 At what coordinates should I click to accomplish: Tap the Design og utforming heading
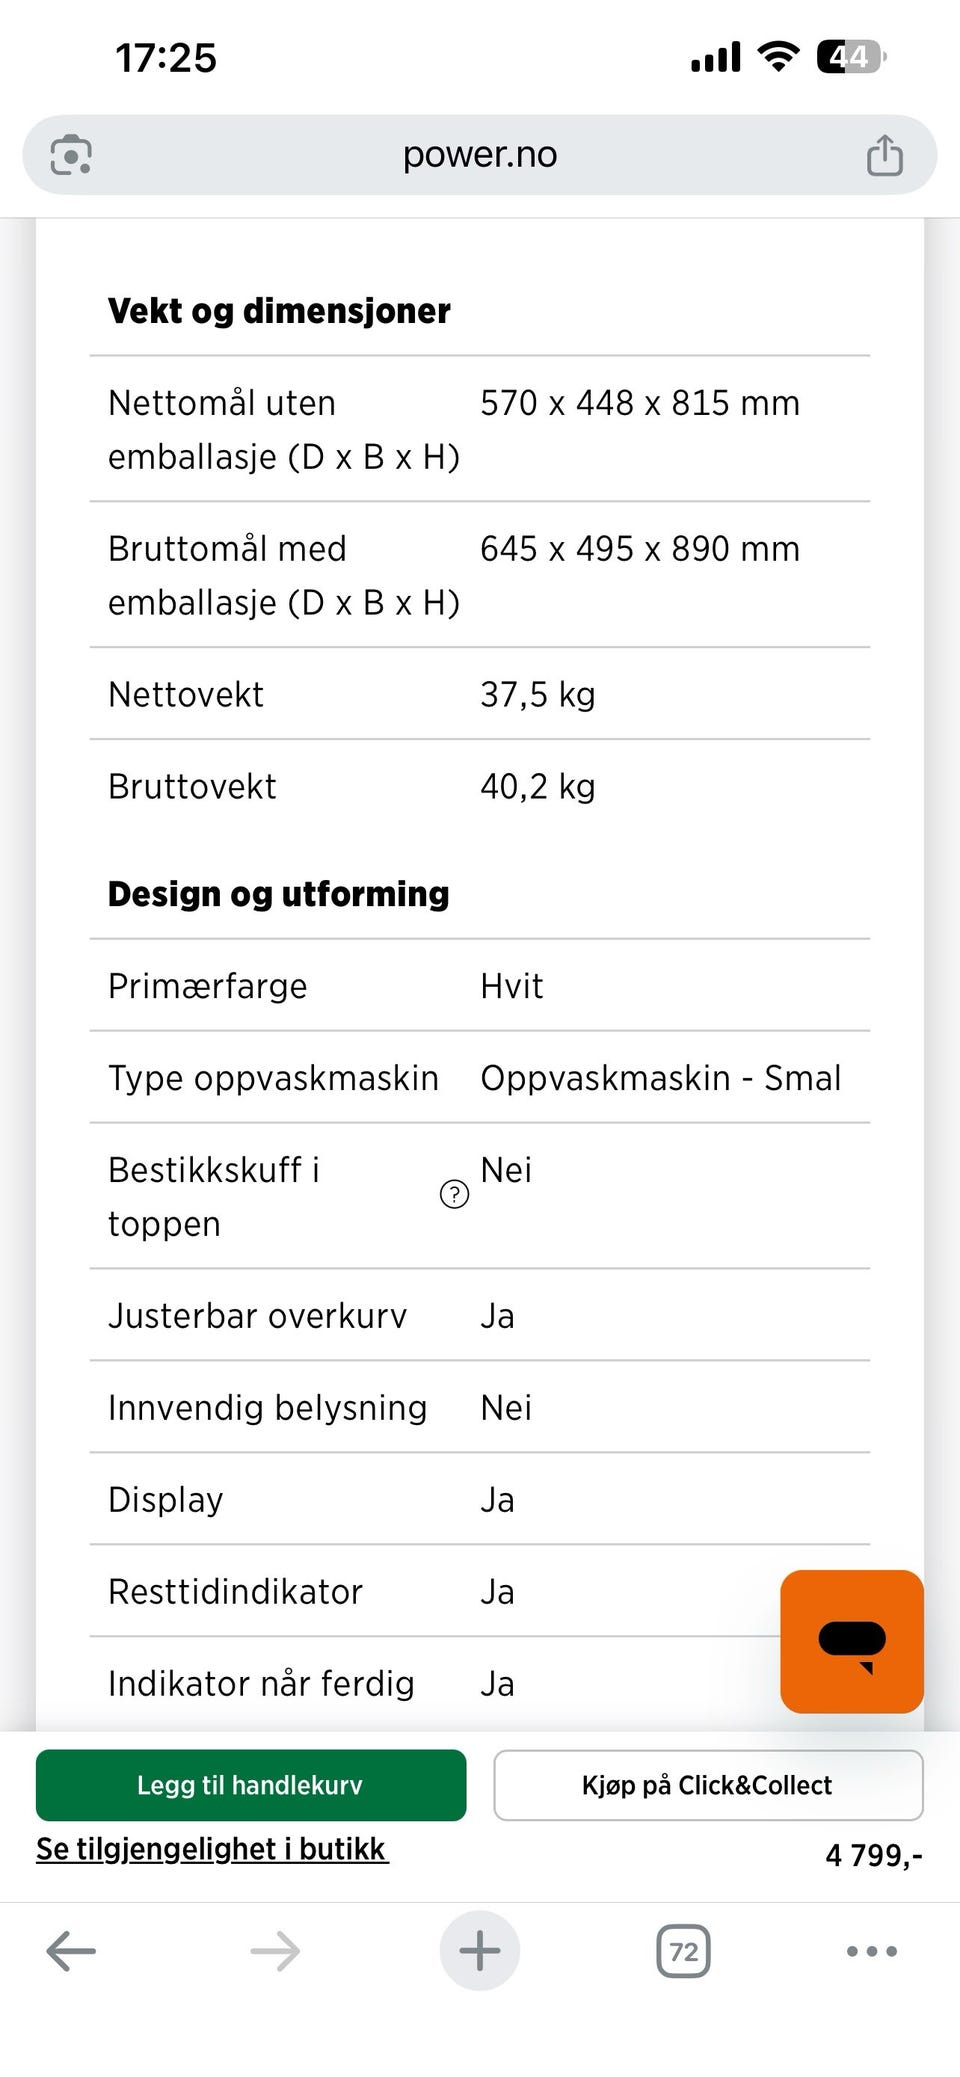click(x=278, y=894)
